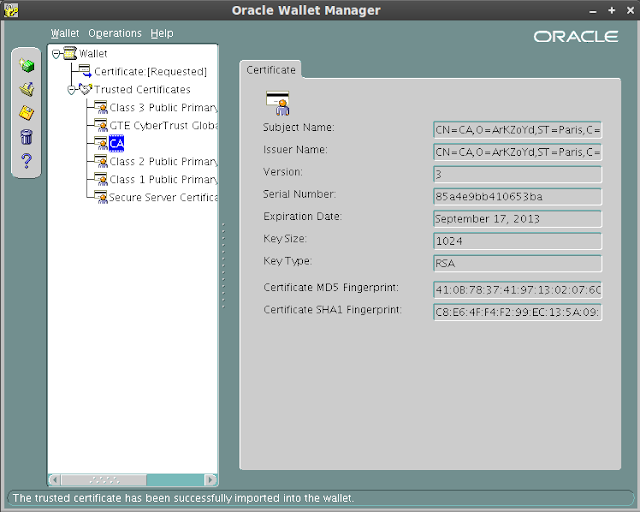Click the Serial Number field
The image size is (640, 512).
pos(517,196)
